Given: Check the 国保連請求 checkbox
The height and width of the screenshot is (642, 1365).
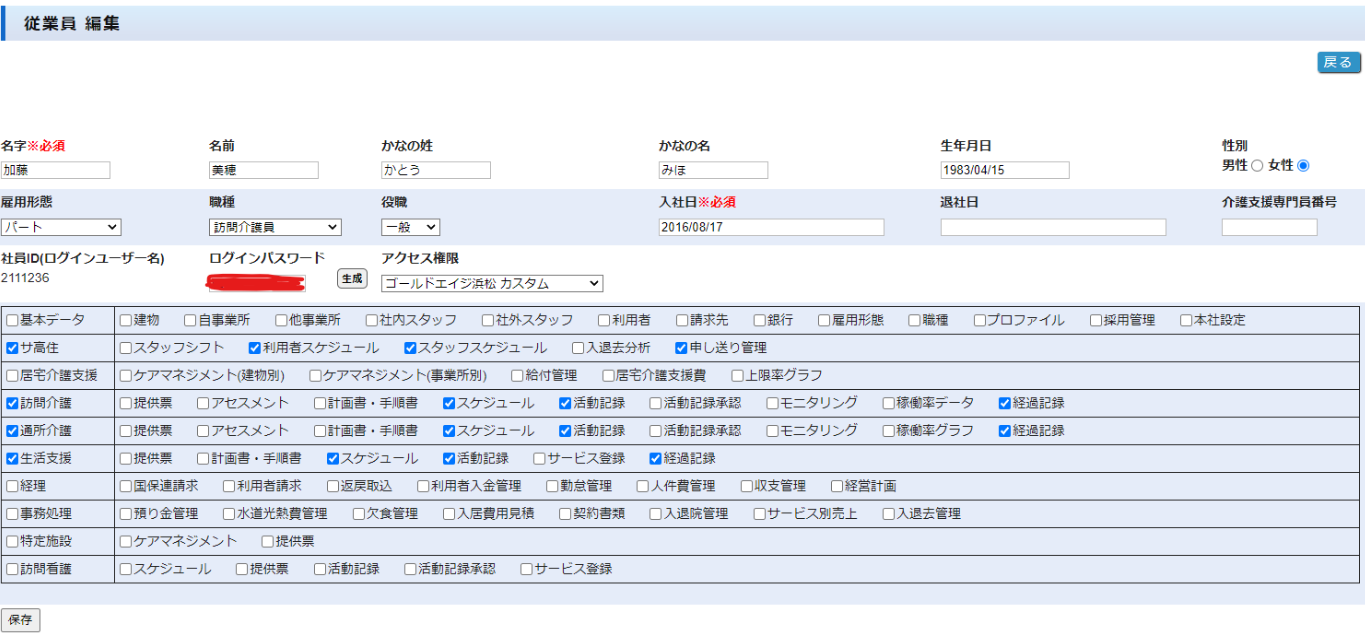Looking at the screenshot, I should click(126, 487).
